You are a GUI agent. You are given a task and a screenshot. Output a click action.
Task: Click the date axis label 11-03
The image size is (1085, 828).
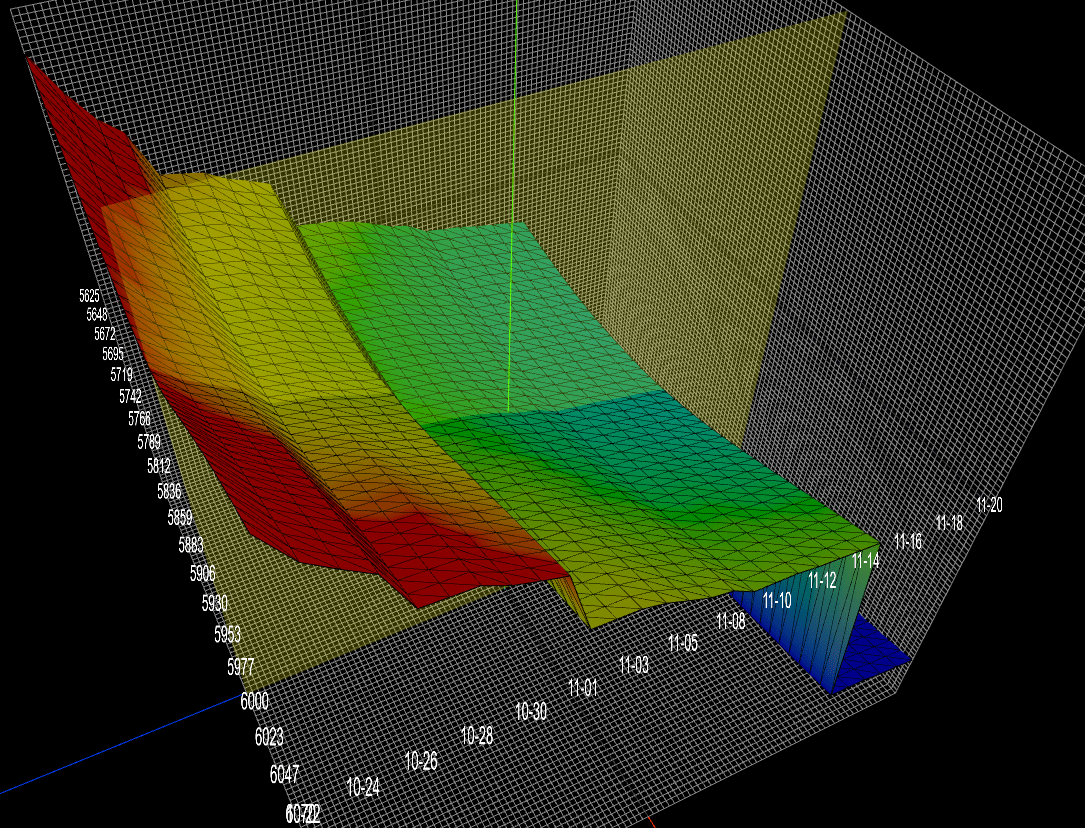(x=634, y=665)
